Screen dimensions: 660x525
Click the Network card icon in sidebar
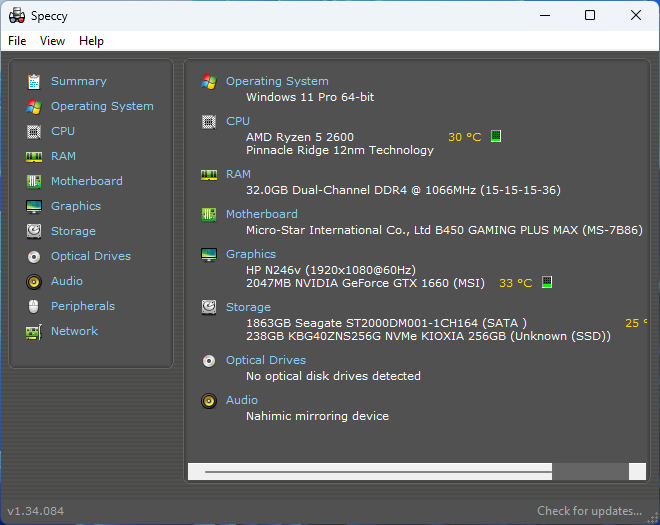coord(34,332)
